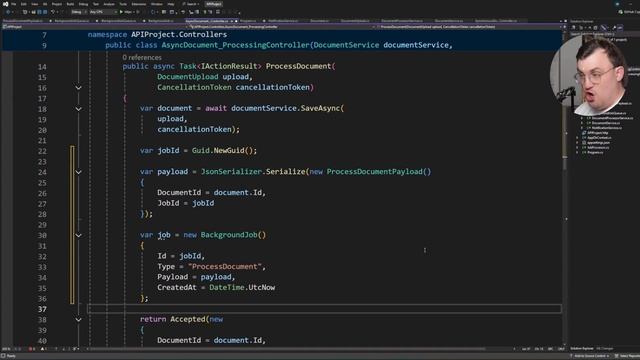
Task: Open DocumentService.cs in Solution Explorer
Action: [x=606, y=123]
